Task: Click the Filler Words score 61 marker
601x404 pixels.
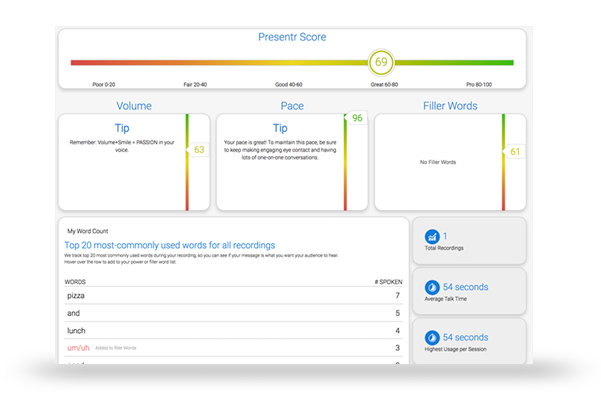Action: (514, 151)
